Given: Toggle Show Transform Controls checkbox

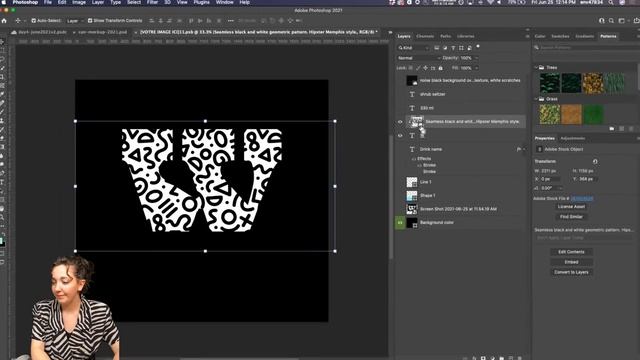Looking at the screenshot, I should pos(90,21).
